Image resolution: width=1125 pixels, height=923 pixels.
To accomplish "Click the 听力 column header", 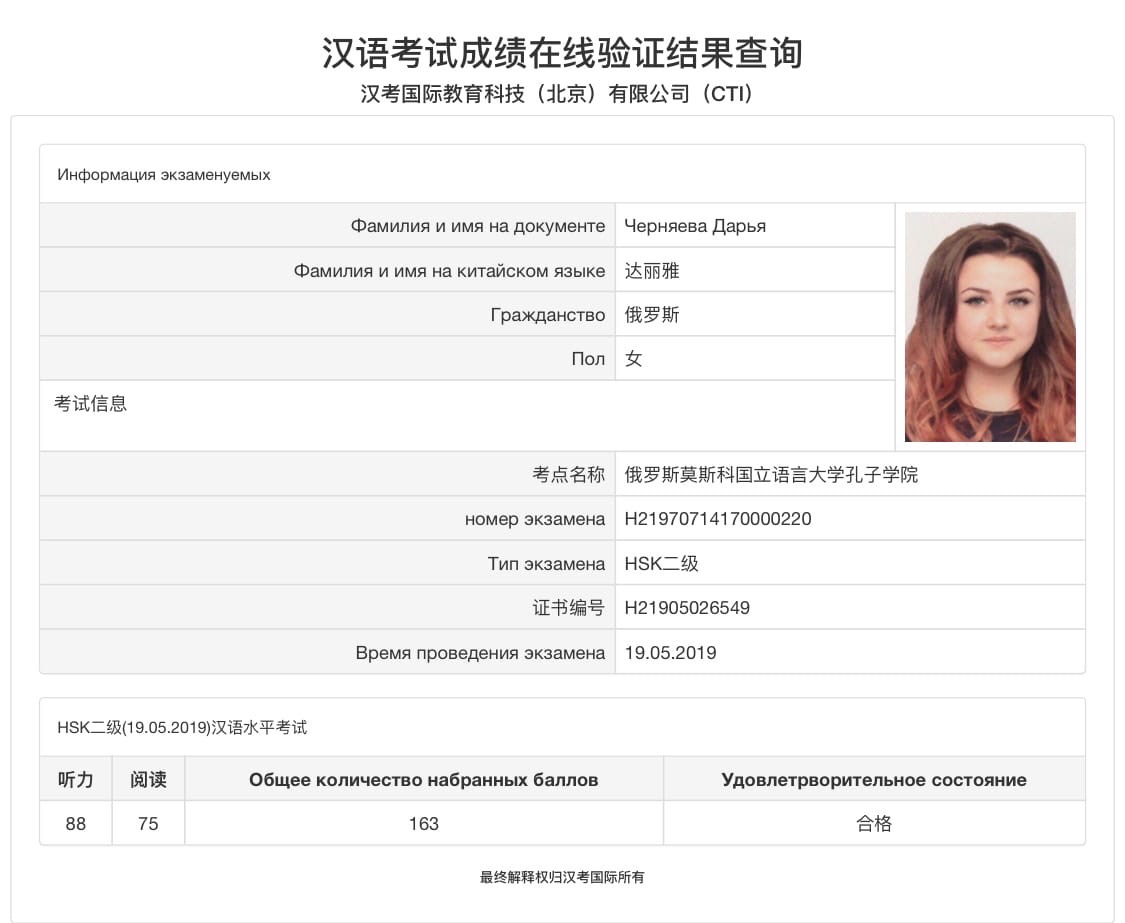I will pos(76,780).
